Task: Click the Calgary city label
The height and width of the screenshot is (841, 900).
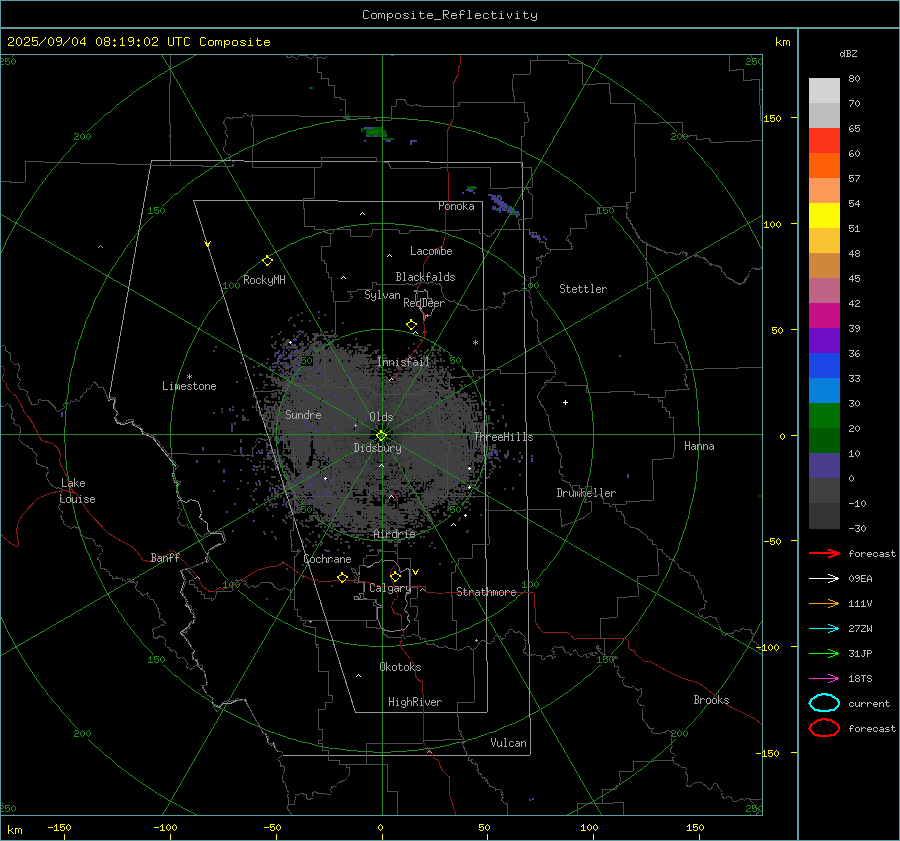Action: point(390,588)
